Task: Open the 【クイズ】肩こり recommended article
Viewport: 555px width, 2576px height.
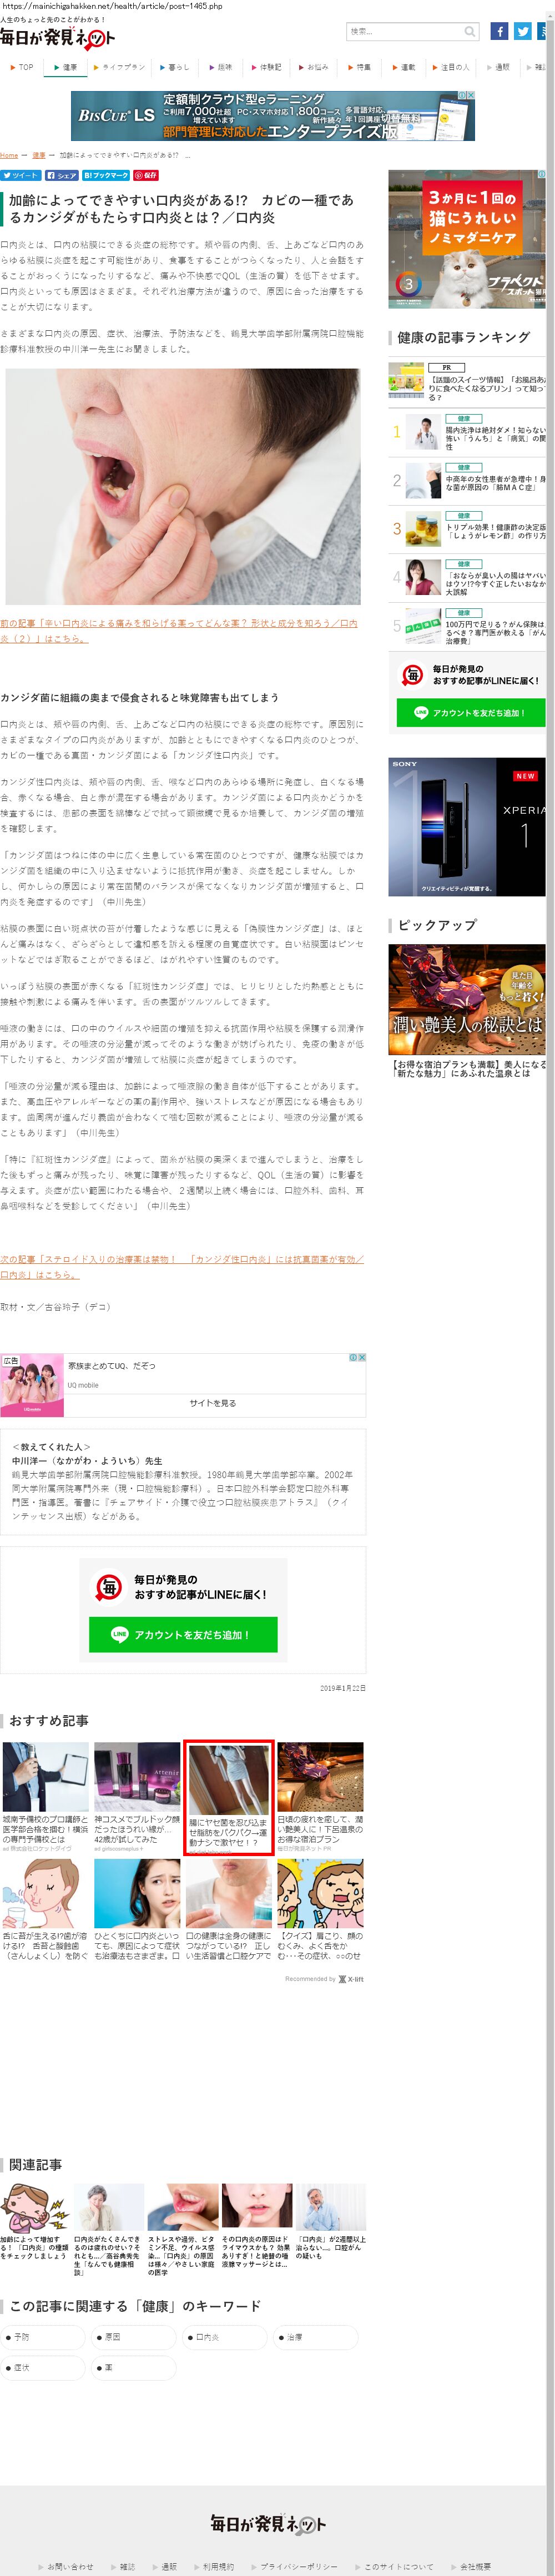Action: click(320, 1910)
